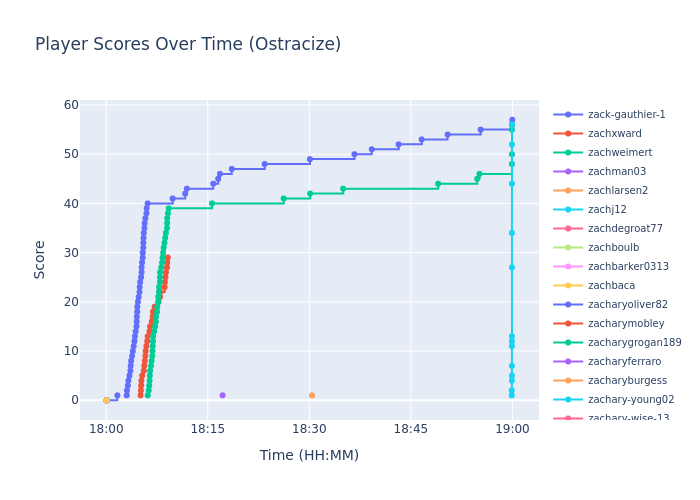The width and height of the screenshot is (700, 500).
Task: Click the Time (HH:MM) axis label
Action: pyautogui.click(x=309, y=456)
